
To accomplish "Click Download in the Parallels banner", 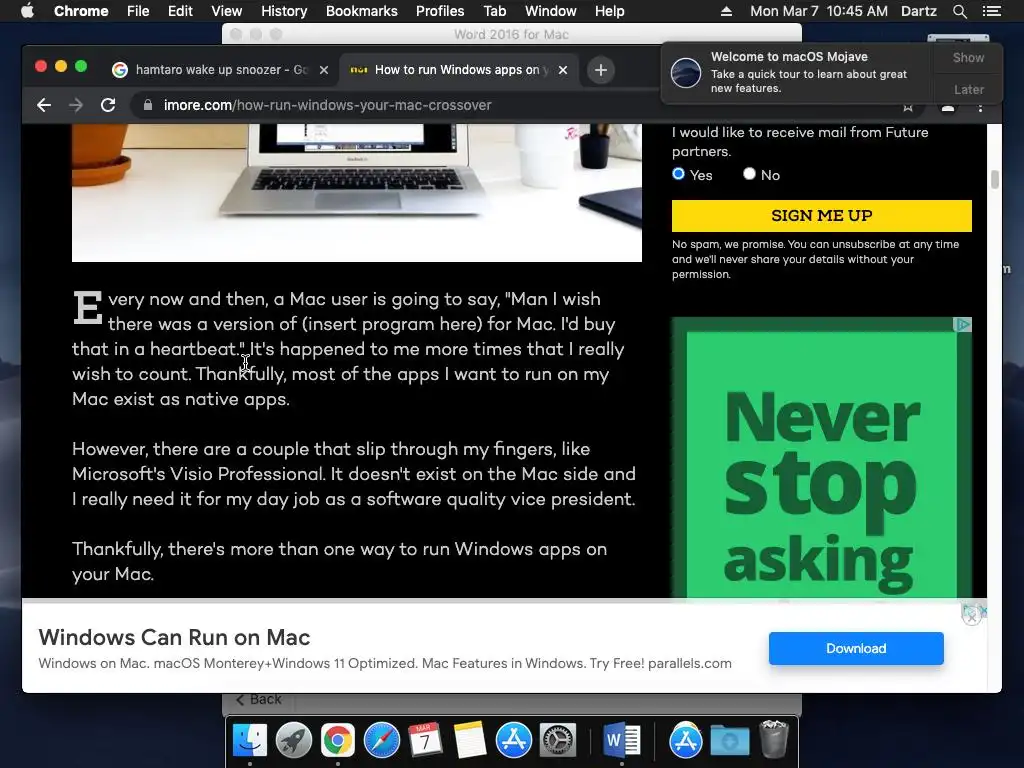I will (856, 648).
